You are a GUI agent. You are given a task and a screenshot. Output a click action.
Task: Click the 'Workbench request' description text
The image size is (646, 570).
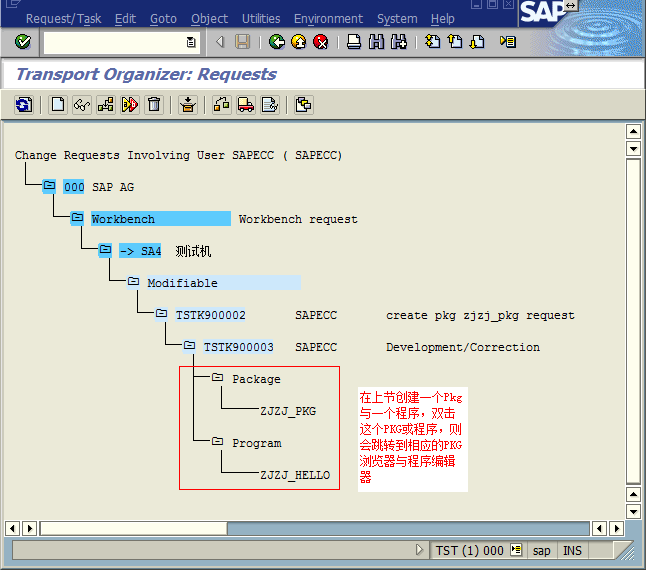tap(298, 219)
